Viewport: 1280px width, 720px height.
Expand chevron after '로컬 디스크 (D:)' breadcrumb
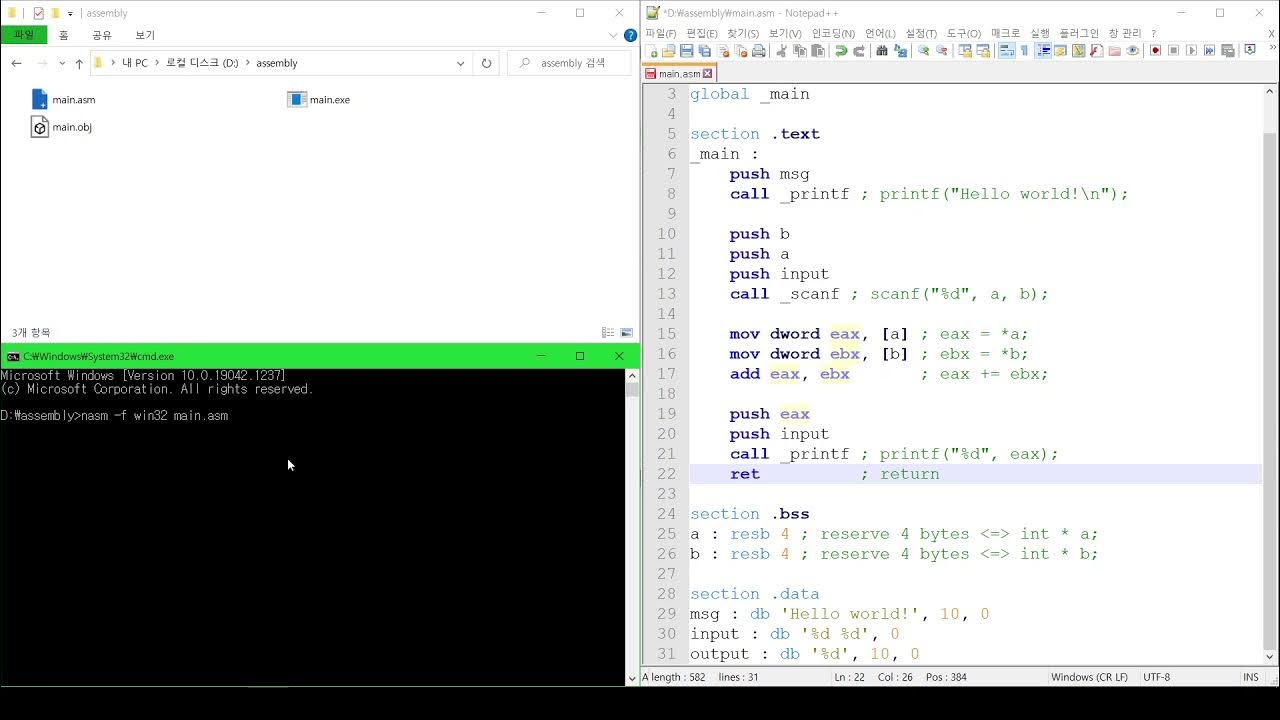click(246, 63)
